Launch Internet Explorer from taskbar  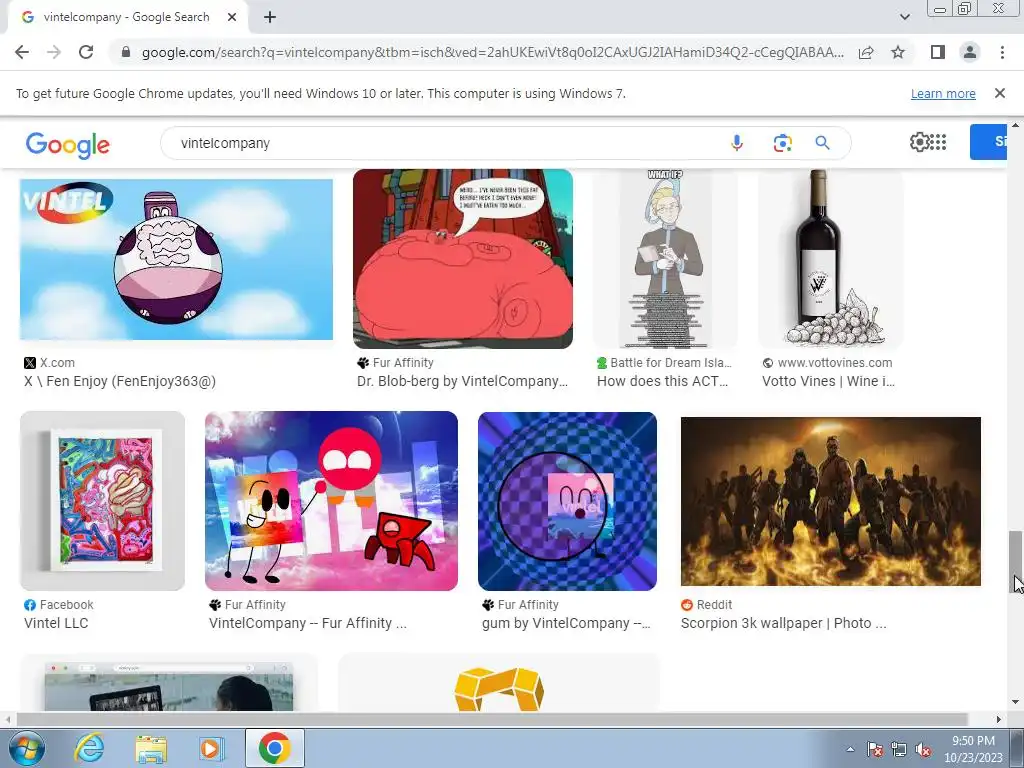[89, 748]
